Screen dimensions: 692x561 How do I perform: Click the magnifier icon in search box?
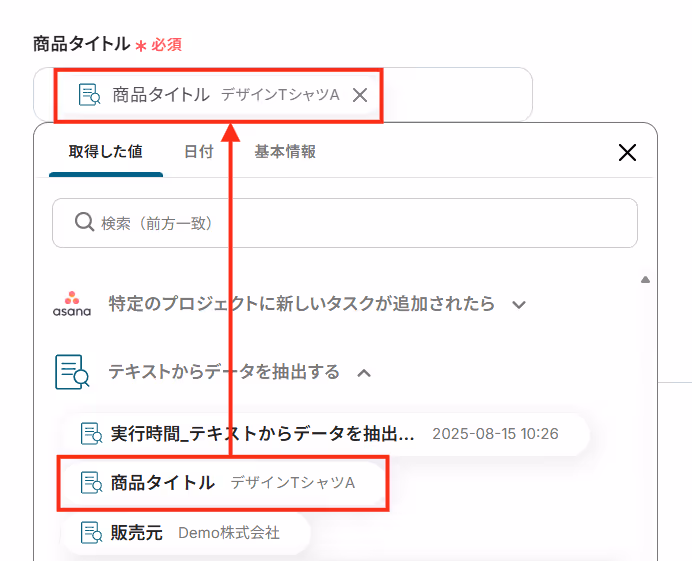(84, 222)
